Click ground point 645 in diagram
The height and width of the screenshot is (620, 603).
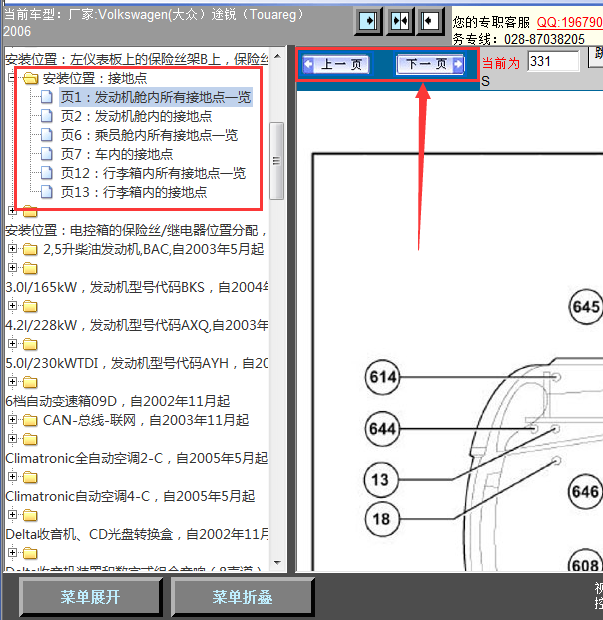tap(586, 307)
